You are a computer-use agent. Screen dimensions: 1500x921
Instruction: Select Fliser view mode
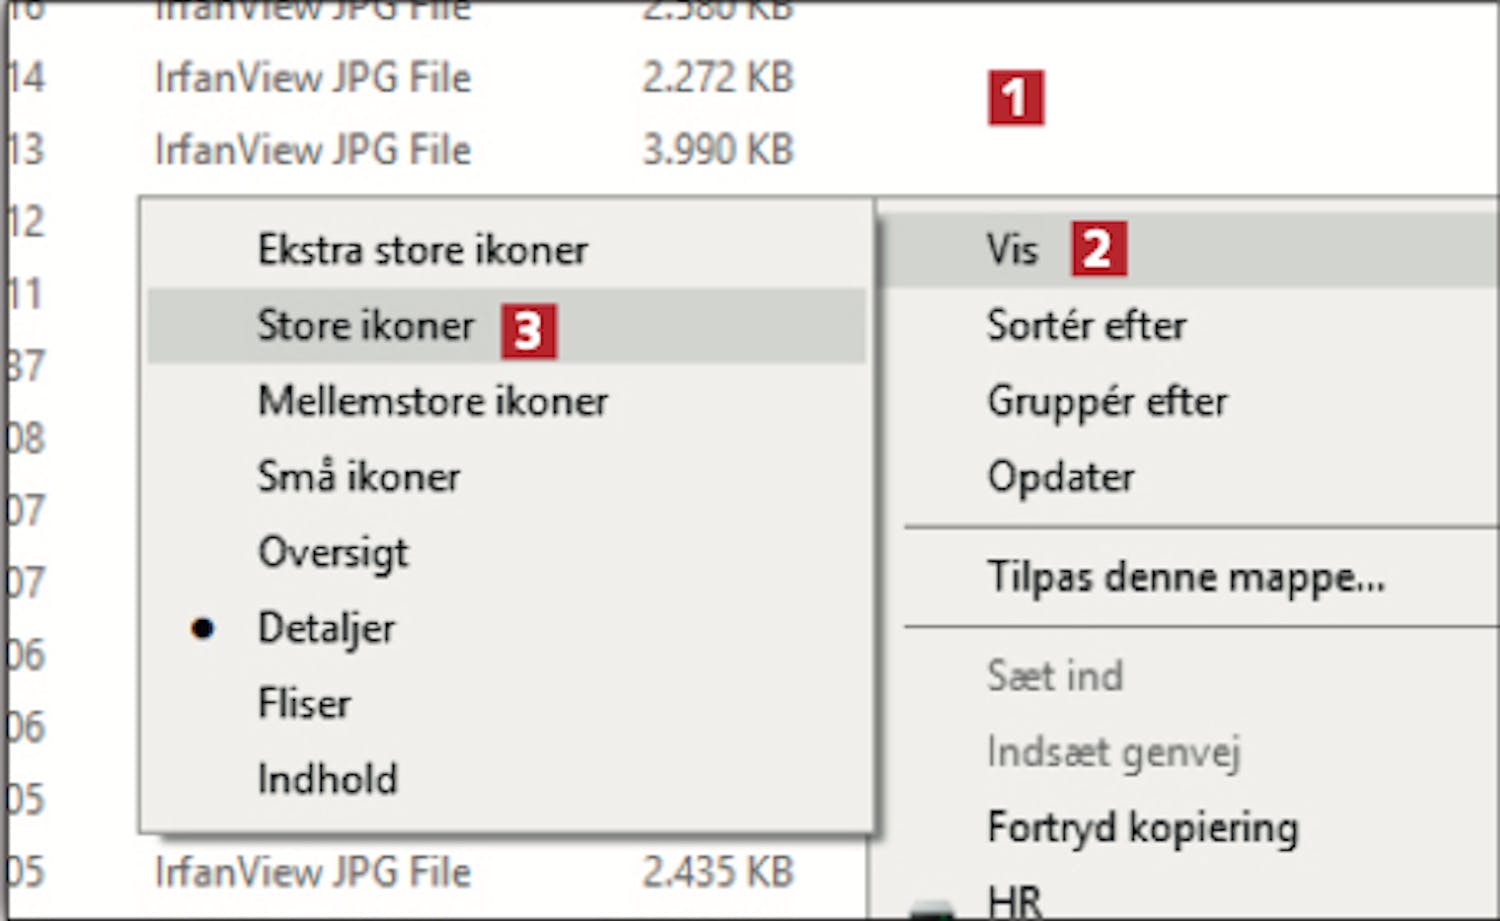coord(506,704)
